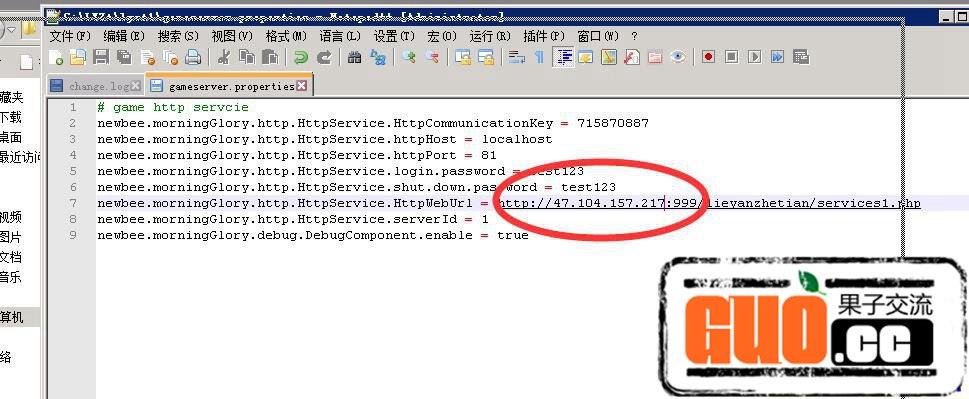Toggle the indent guide button
This screenshot has height=399, width=969.
563,57
